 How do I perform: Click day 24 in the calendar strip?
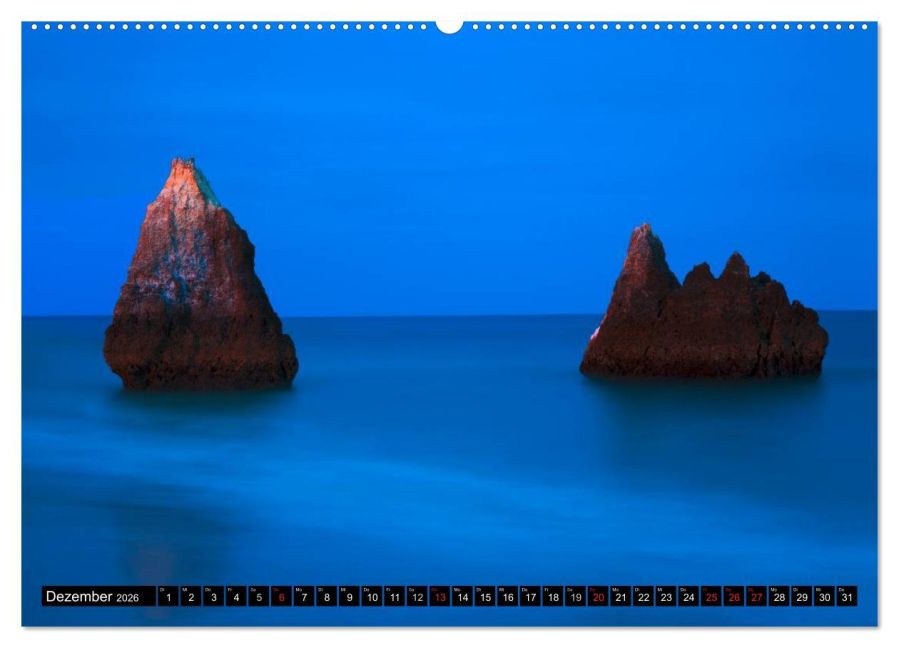[689, 596]
